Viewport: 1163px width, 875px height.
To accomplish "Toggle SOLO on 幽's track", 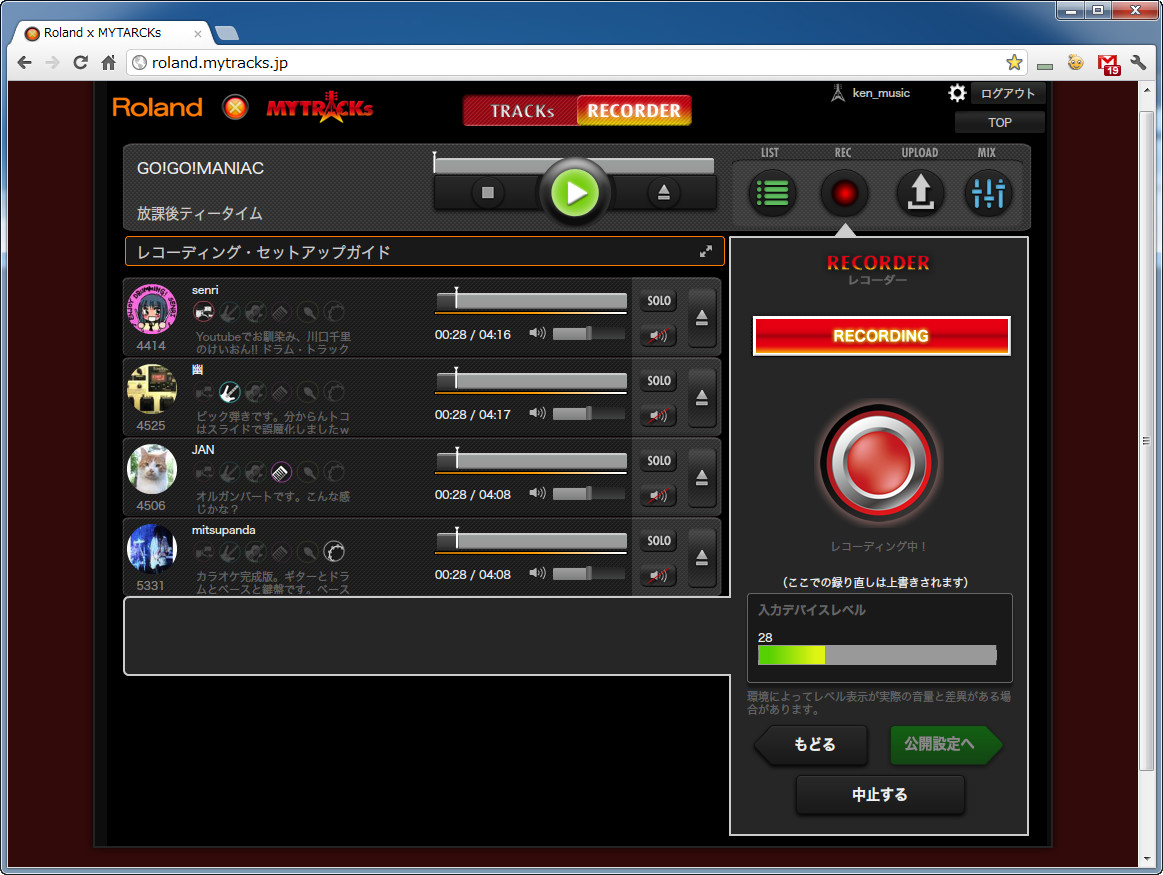I will [x=659, y=381].
